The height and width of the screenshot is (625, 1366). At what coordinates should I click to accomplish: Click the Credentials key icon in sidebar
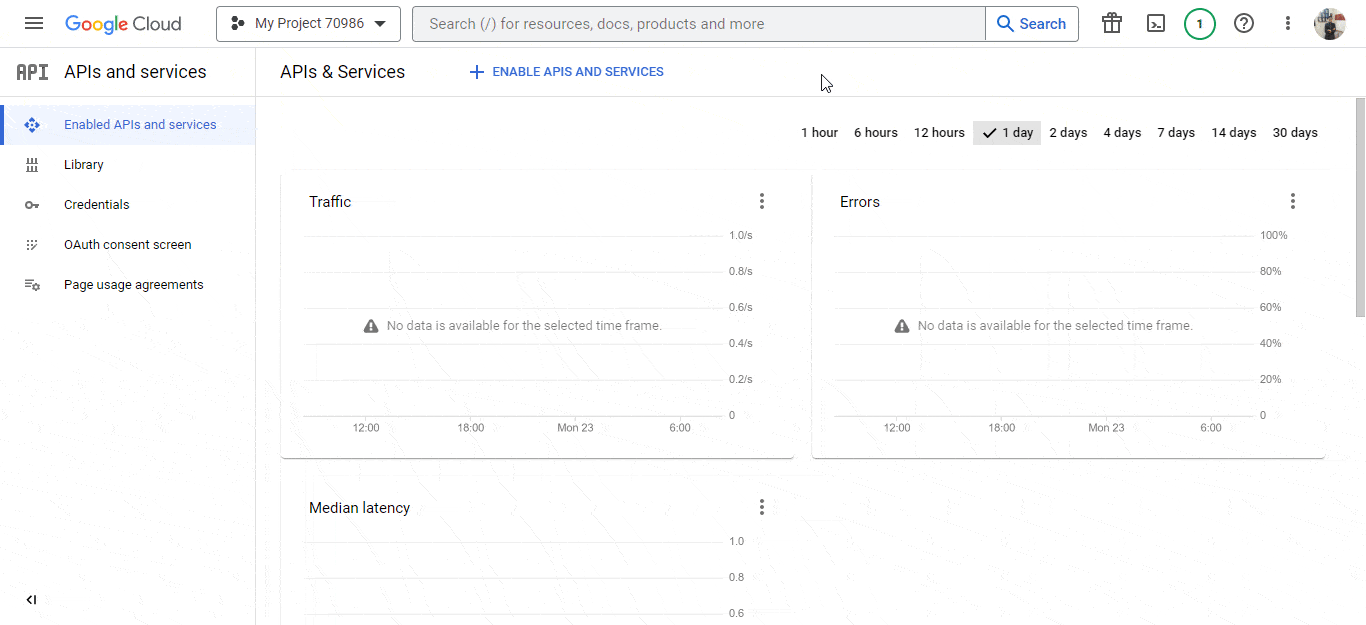pos(32,204)
